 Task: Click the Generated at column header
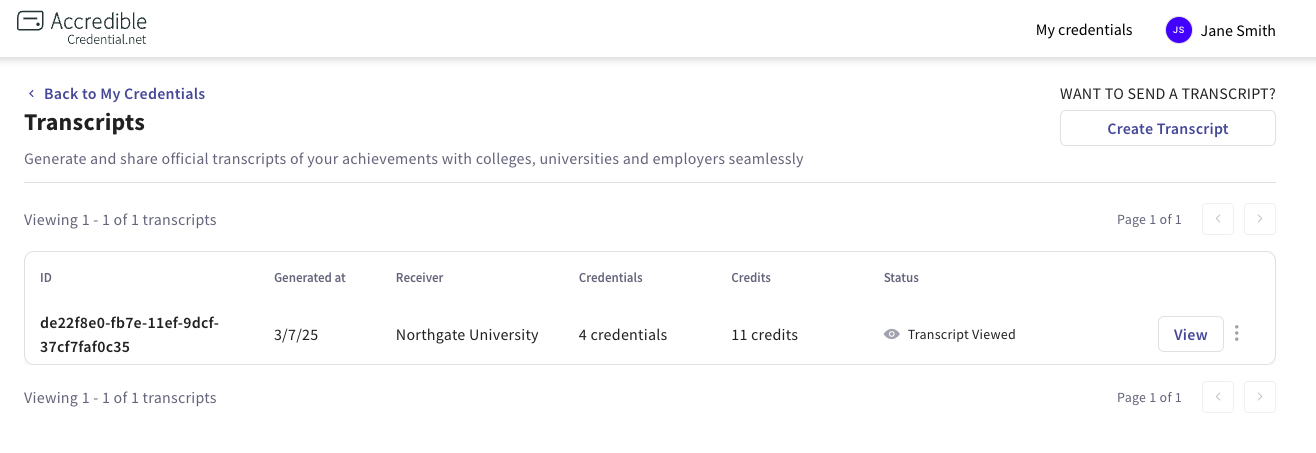pyautogui.click(x=309, y=277)
